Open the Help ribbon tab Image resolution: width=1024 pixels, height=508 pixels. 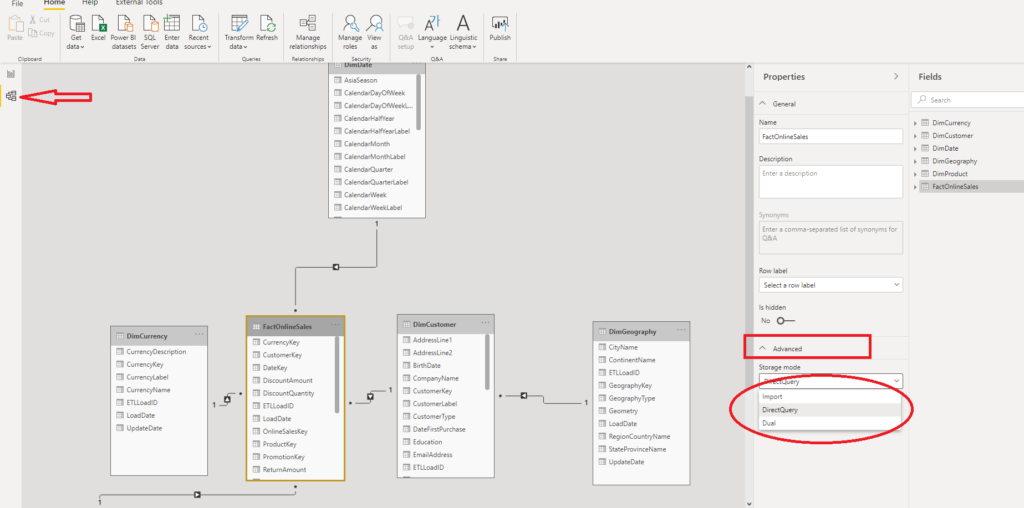[x=90, y=3]
